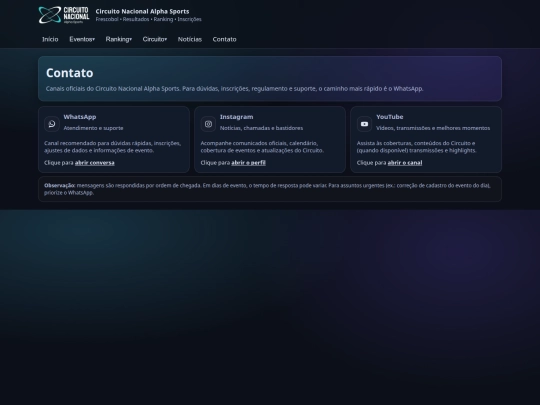The height and width of the screenshot is (405, 540).
Task: Click the Observação note text
Action: coord(267,189)
